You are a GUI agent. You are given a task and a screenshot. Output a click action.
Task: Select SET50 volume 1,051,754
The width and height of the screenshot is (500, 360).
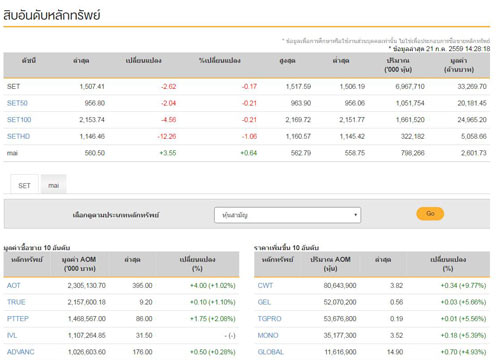[410, 103]
